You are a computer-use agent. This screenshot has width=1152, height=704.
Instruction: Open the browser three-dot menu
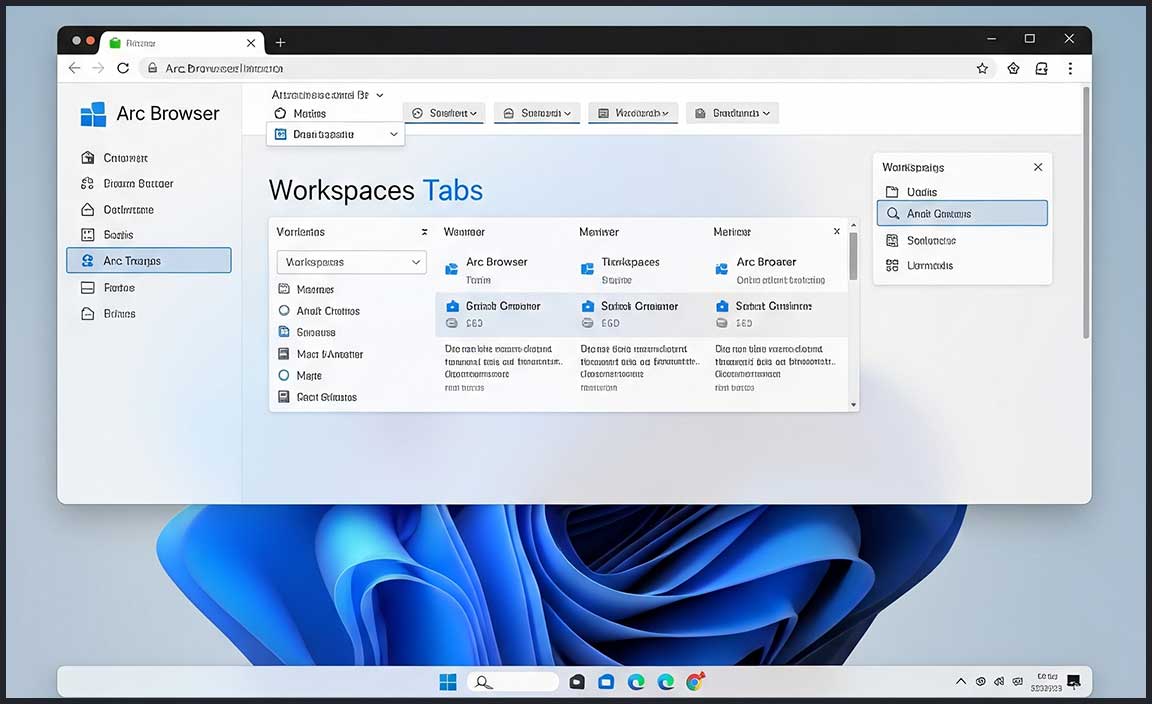(x=1070, y=68)
